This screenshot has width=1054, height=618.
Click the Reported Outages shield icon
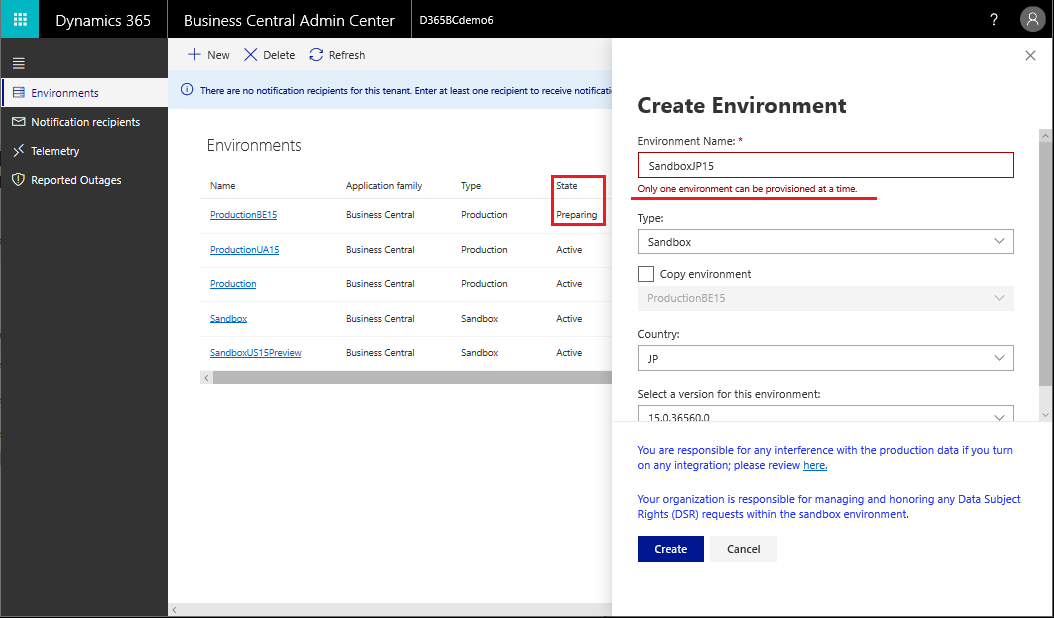[x=19, y=180]
